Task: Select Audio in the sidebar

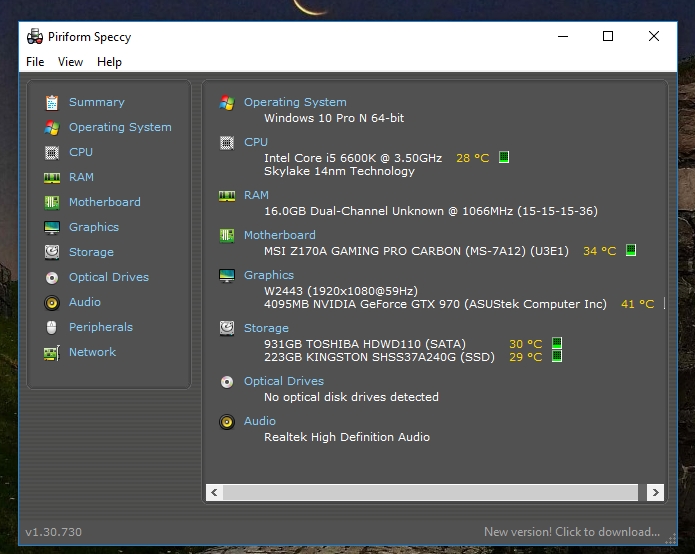Action: (x=85, y=303)
